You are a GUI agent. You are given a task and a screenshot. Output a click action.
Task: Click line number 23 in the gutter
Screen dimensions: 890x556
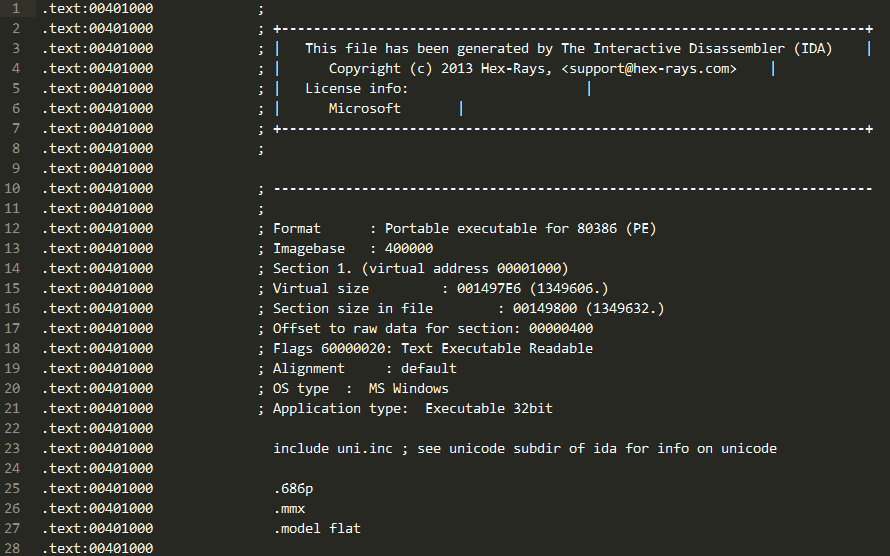(12, 449)
